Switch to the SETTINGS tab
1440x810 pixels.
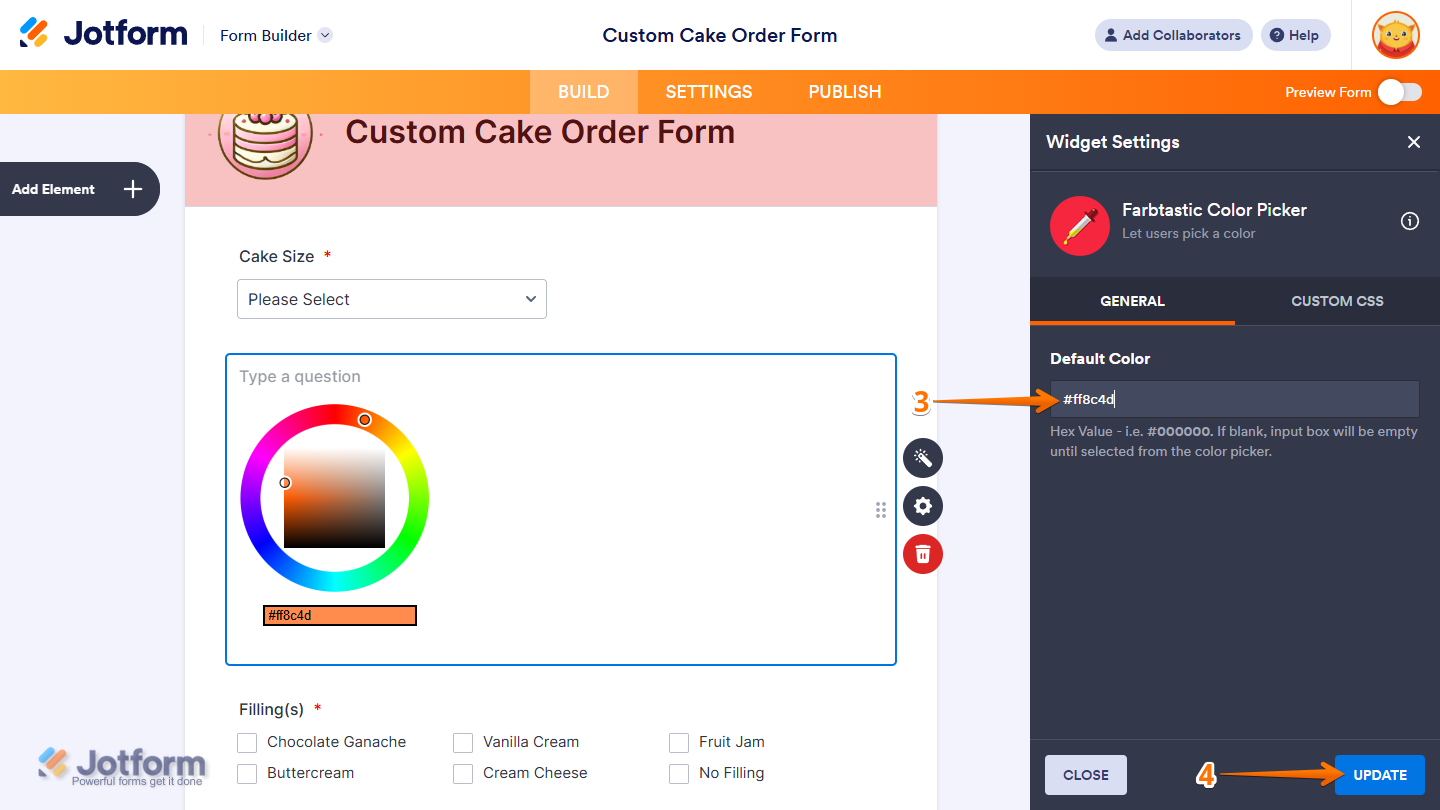click(708, 91)
